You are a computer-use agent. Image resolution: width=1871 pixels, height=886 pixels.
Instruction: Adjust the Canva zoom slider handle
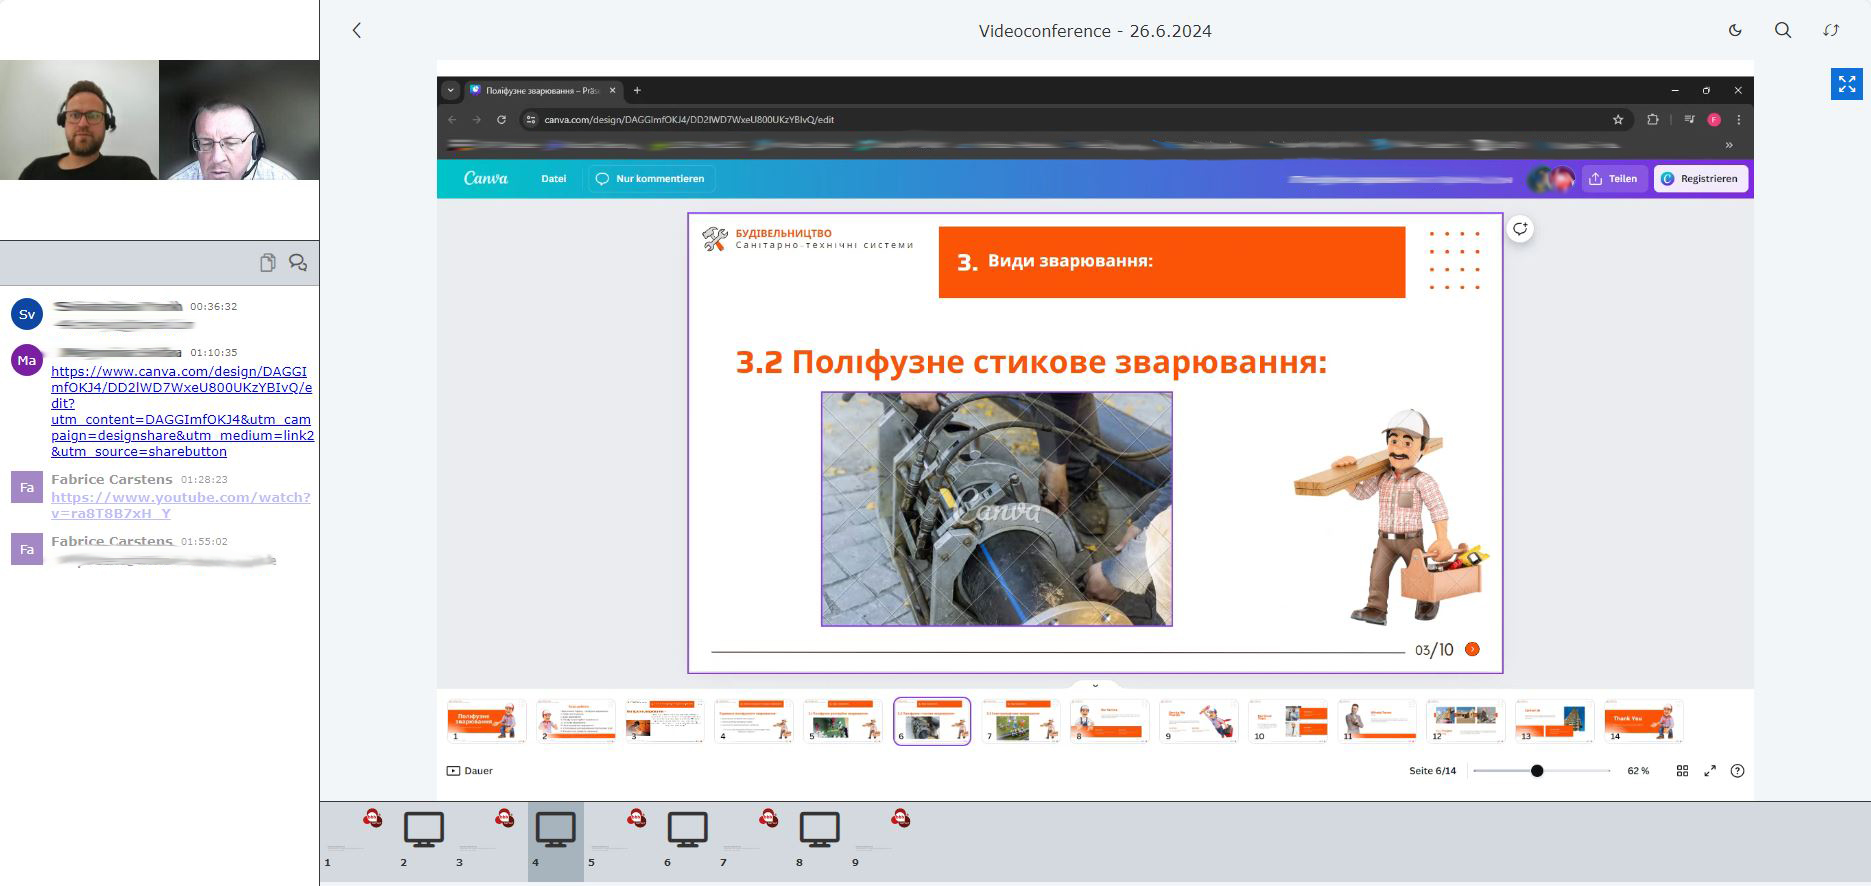(1537, 771)
